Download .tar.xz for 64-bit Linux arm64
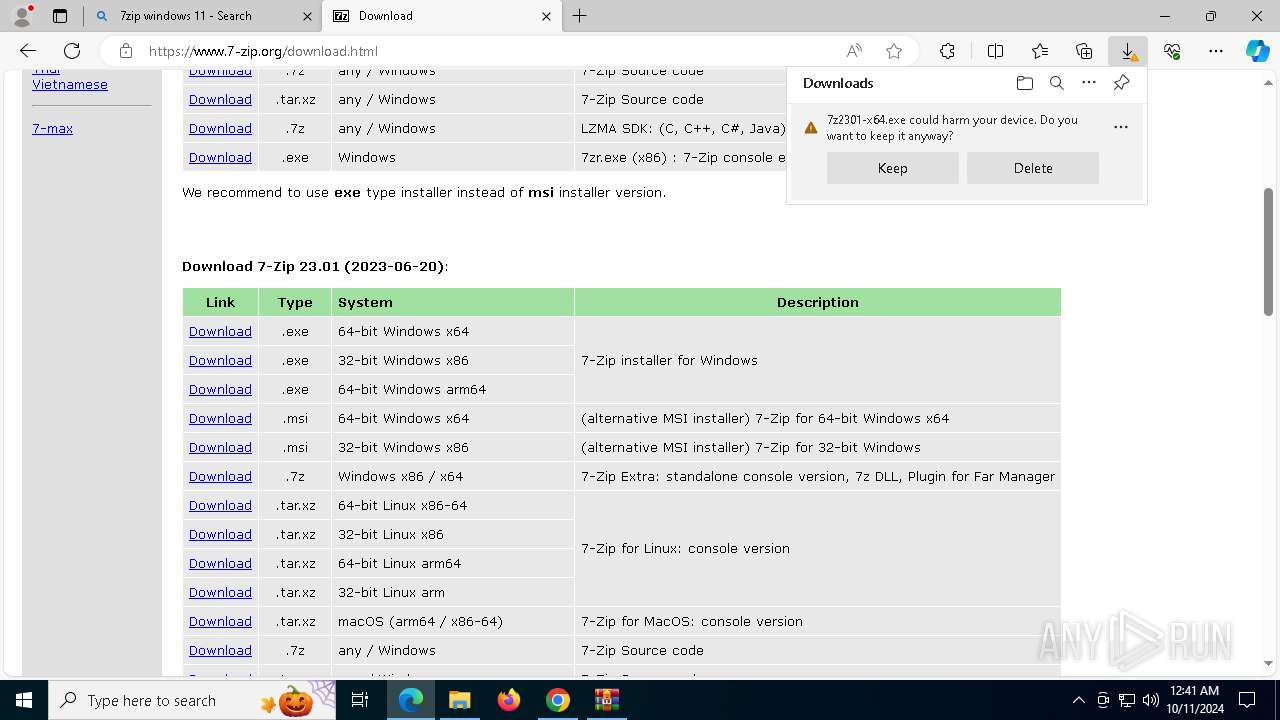Image resolution: width=1280 pixels, height=720 pixels. (x=220, y=563)
